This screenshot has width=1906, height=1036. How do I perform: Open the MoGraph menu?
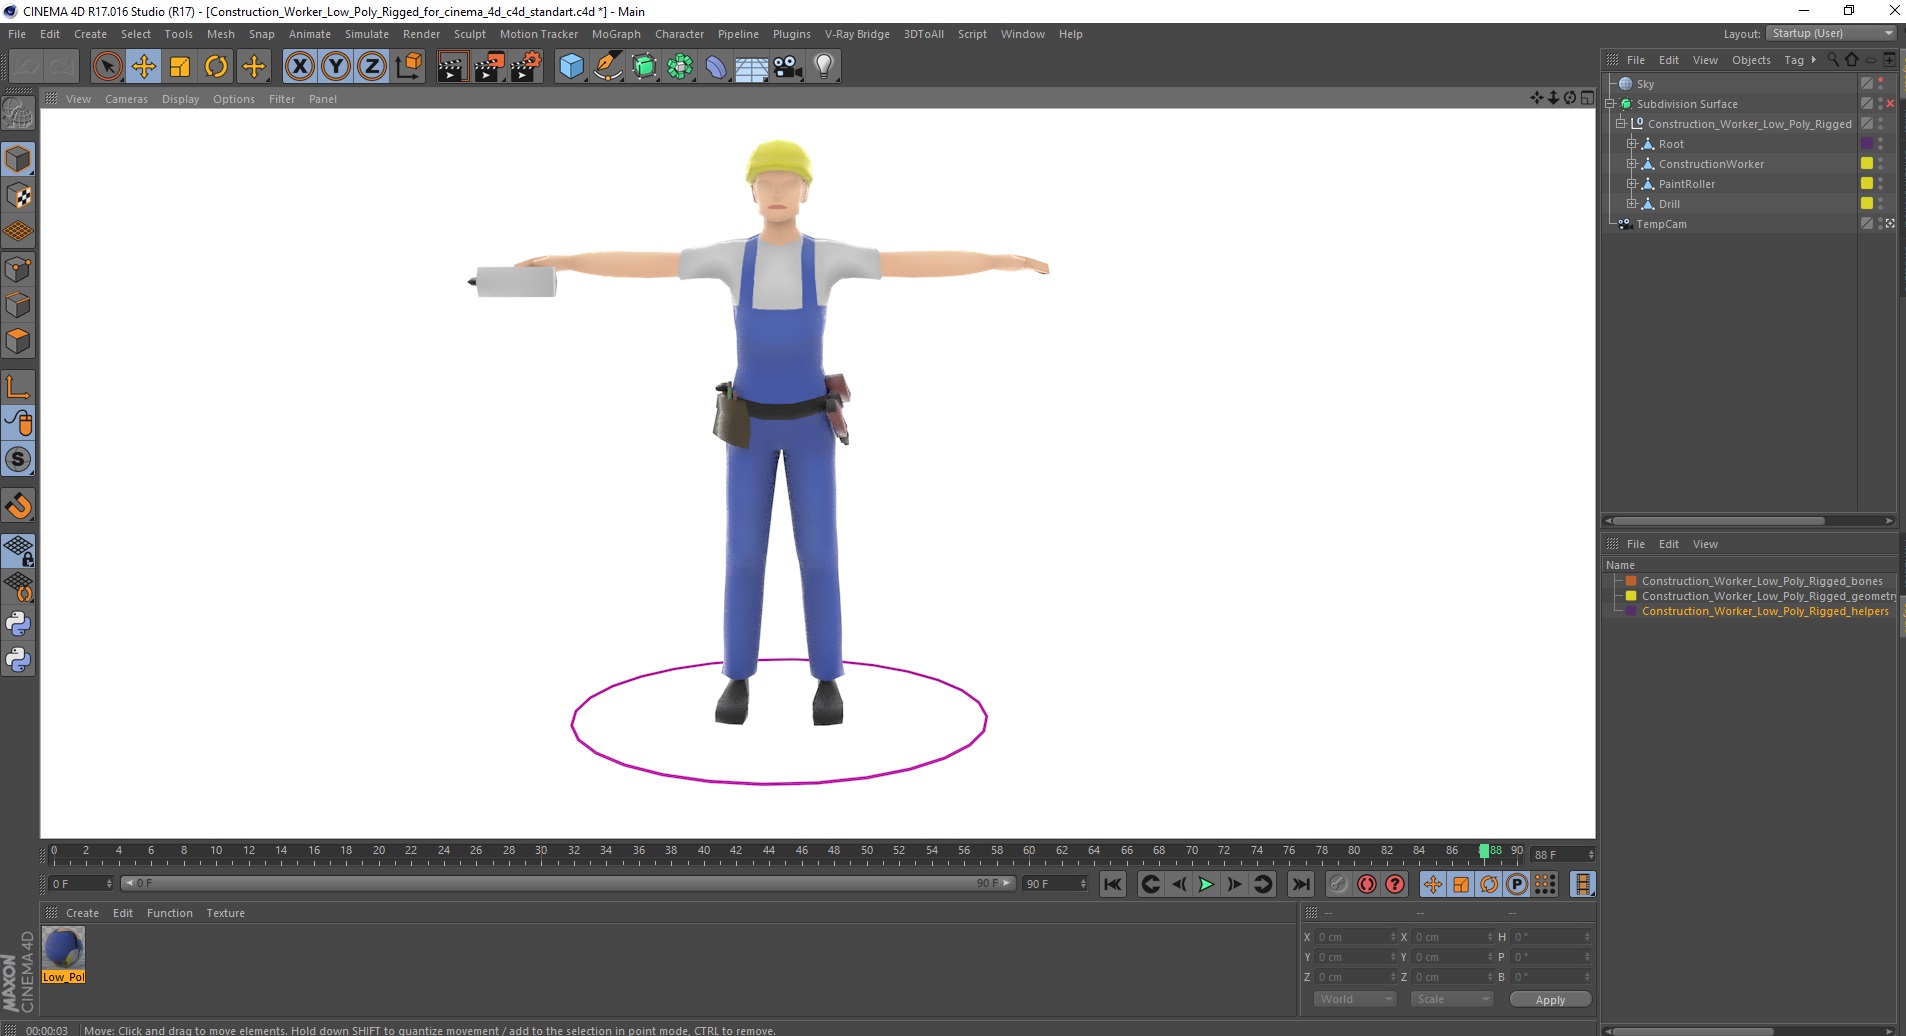(616, 34)
